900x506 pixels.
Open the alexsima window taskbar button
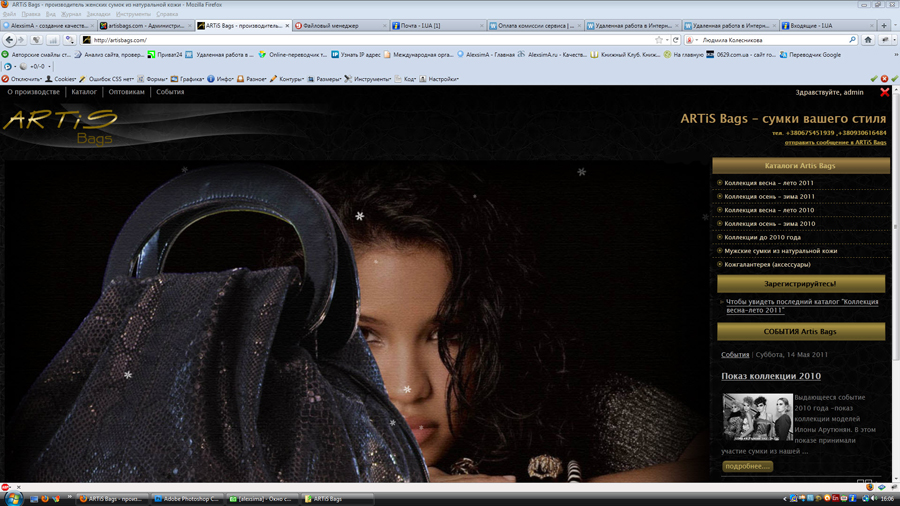262,499
